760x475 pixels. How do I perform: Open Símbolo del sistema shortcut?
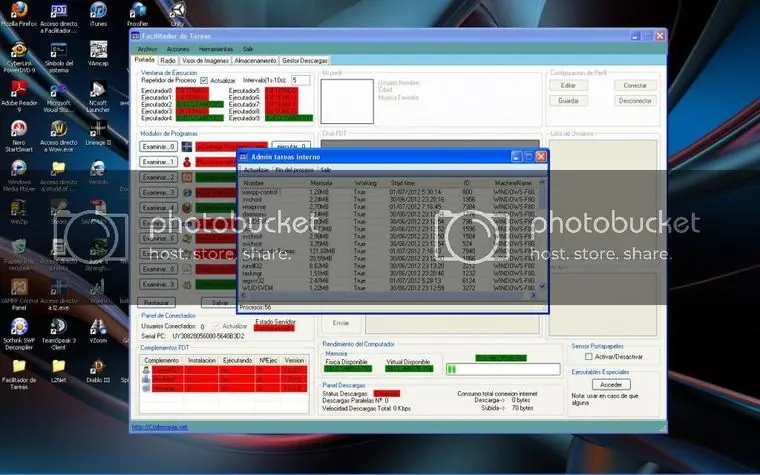59,57
